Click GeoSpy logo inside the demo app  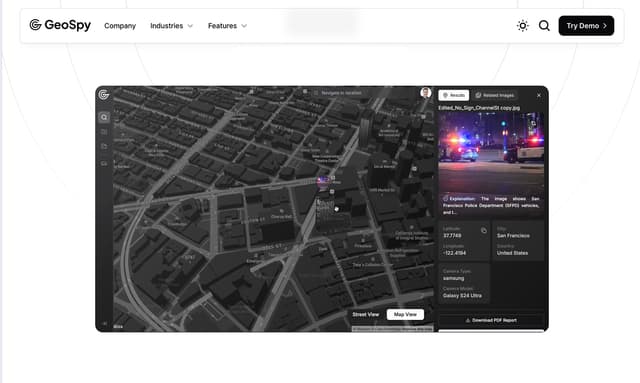(104, 95)
